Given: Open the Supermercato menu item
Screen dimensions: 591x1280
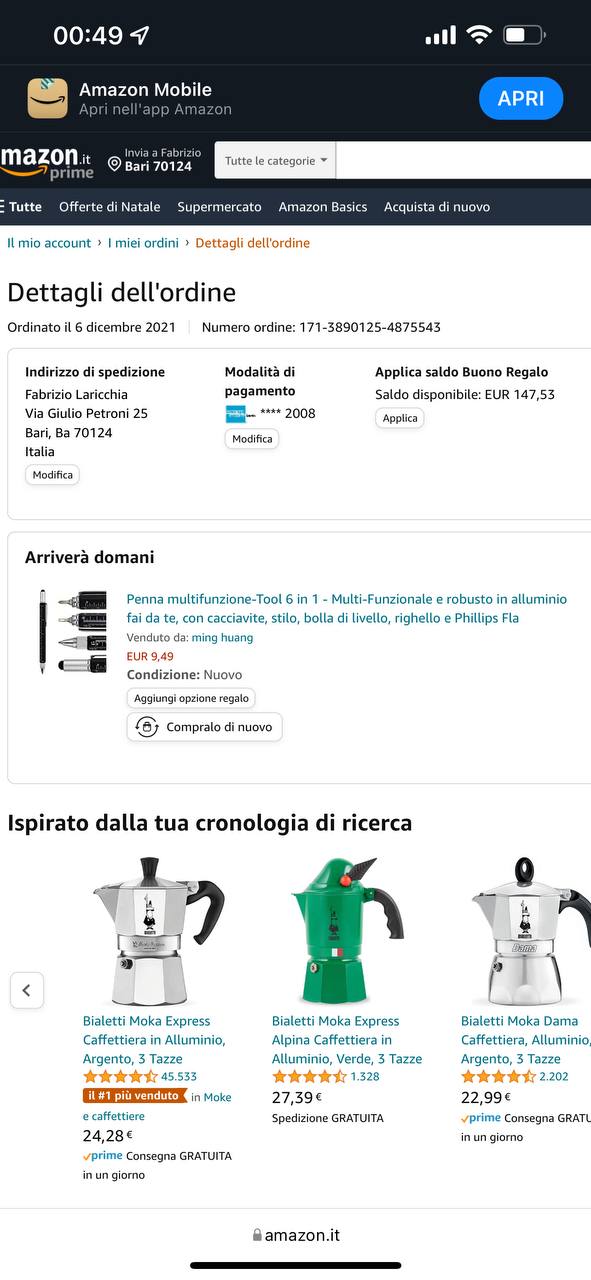Looking at the screenshot, I should [x=219, y=207].
